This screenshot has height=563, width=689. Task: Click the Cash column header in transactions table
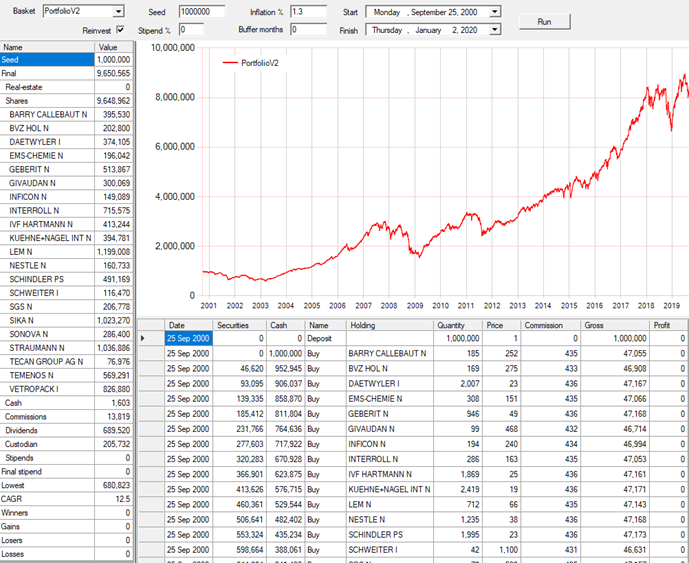285,325
